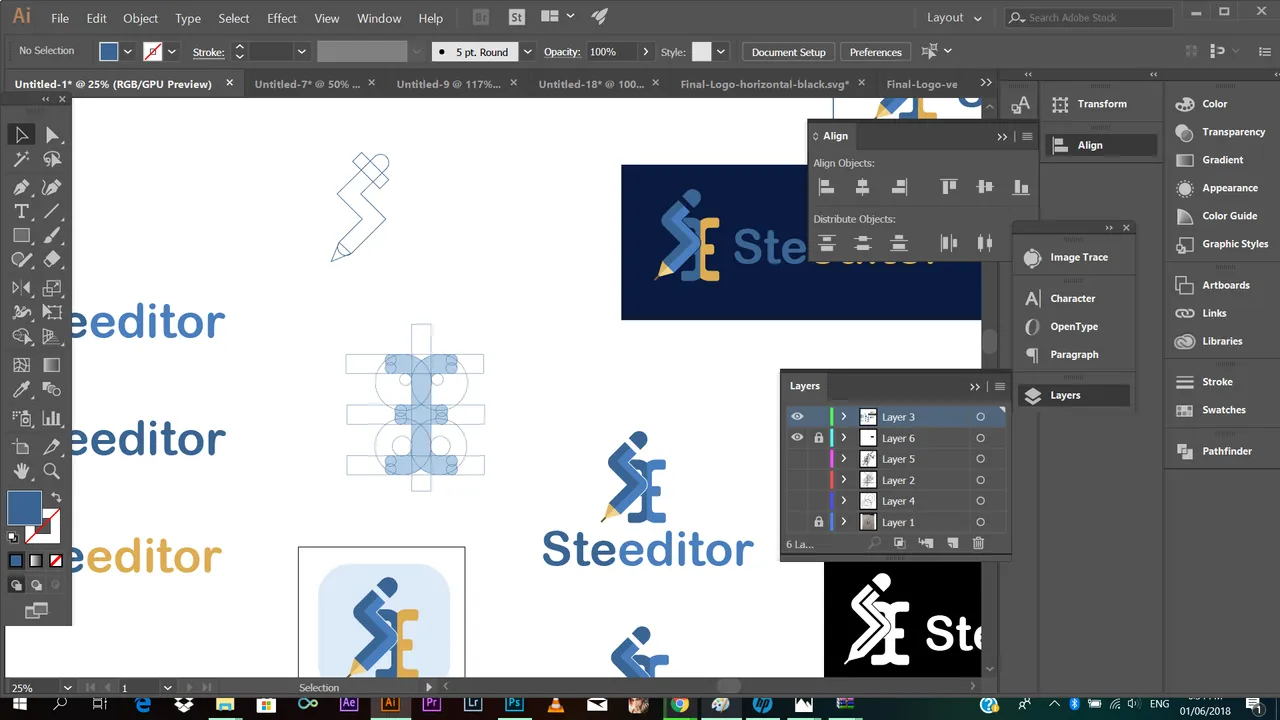Show Layer 5 visibility box
This screenshot has height=720, width=1280.
coord(797,459)
